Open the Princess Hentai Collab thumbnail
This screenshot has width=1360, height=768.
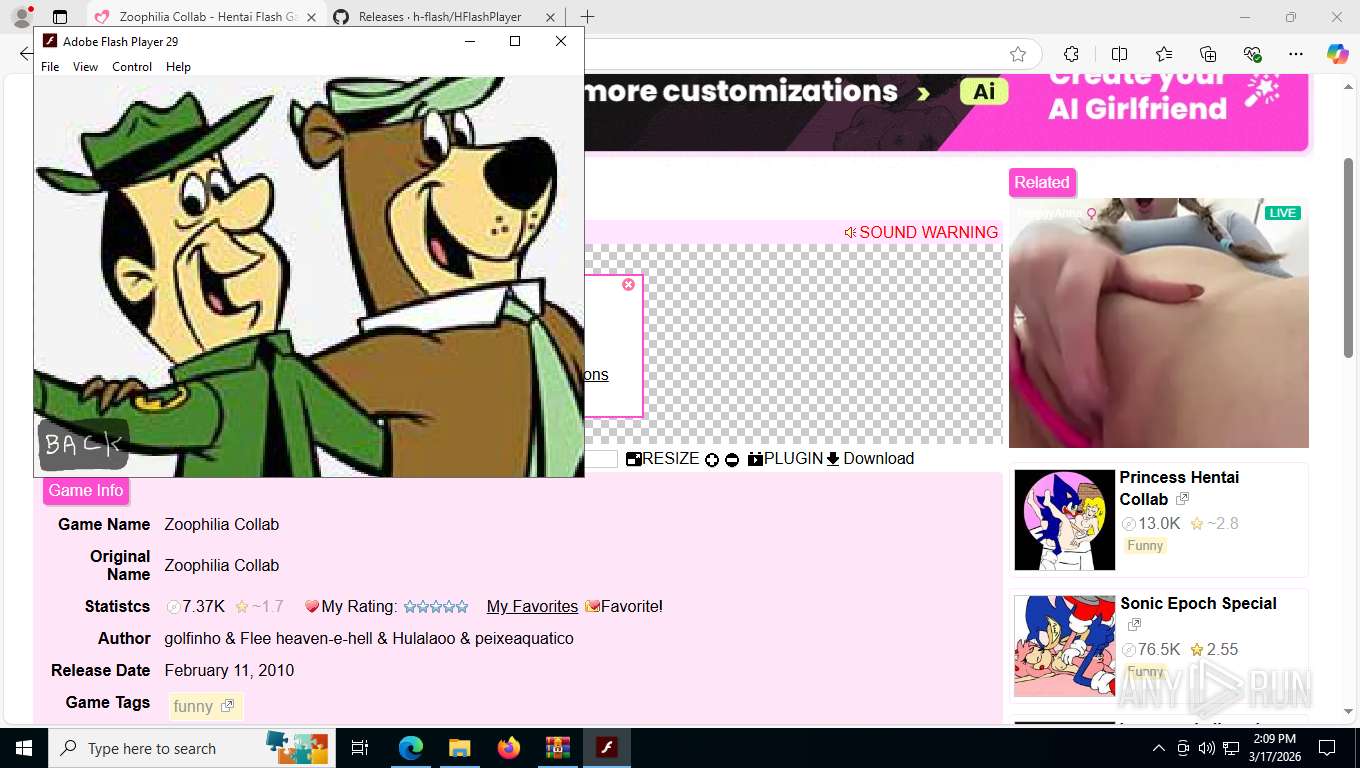pos(1064,520)
